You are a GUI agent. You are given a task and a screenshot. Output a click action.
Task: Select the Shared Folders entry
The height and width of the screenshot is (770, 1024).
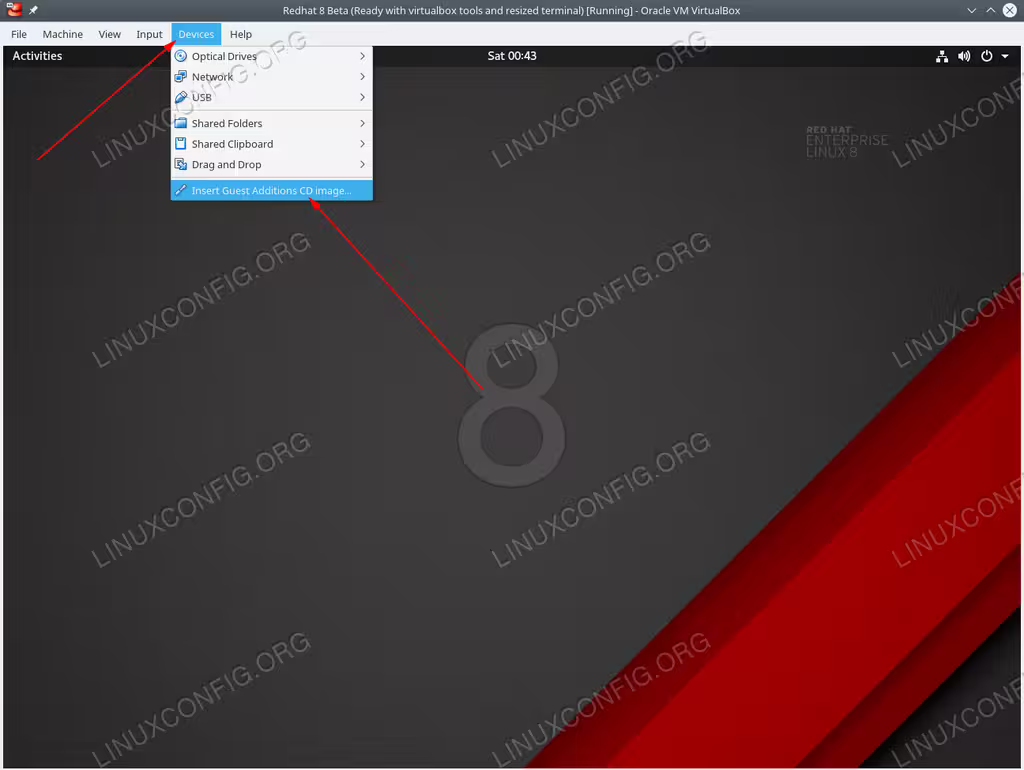(272, 123)
